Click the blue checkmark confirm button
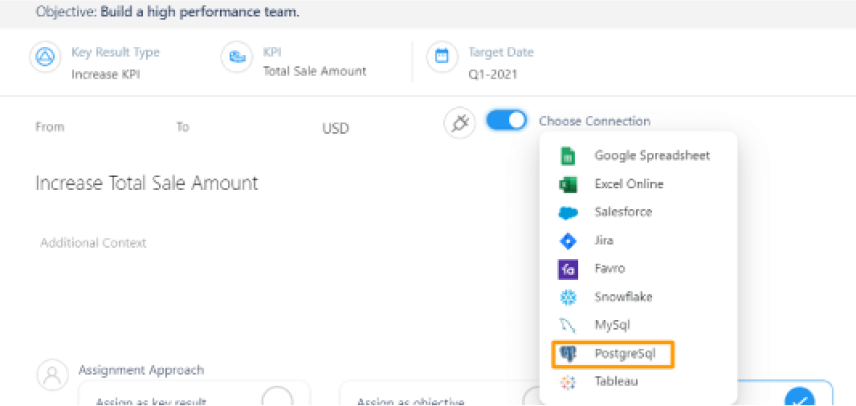Screen dimensions: 856x406 [800, 398]
